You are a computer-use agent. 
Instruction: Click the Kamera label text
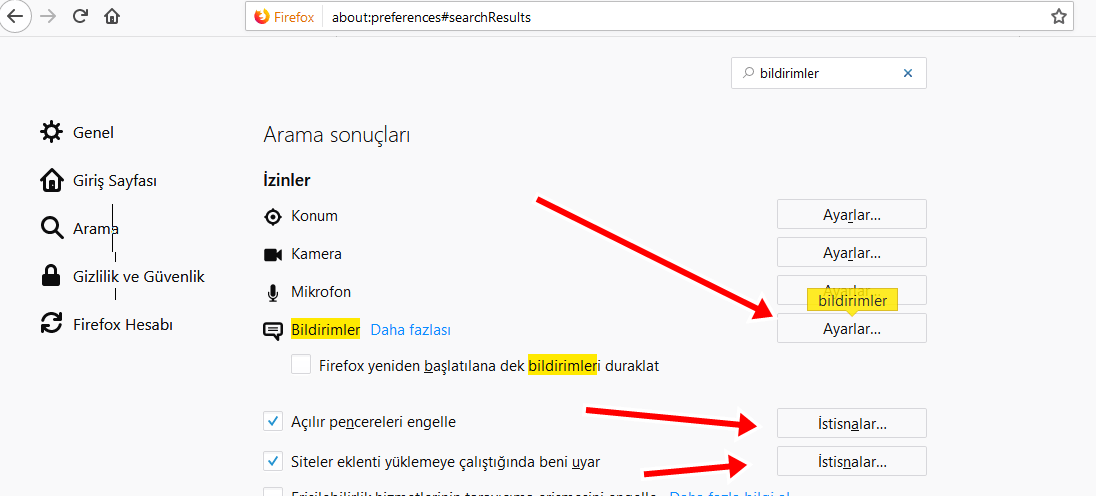317,254
